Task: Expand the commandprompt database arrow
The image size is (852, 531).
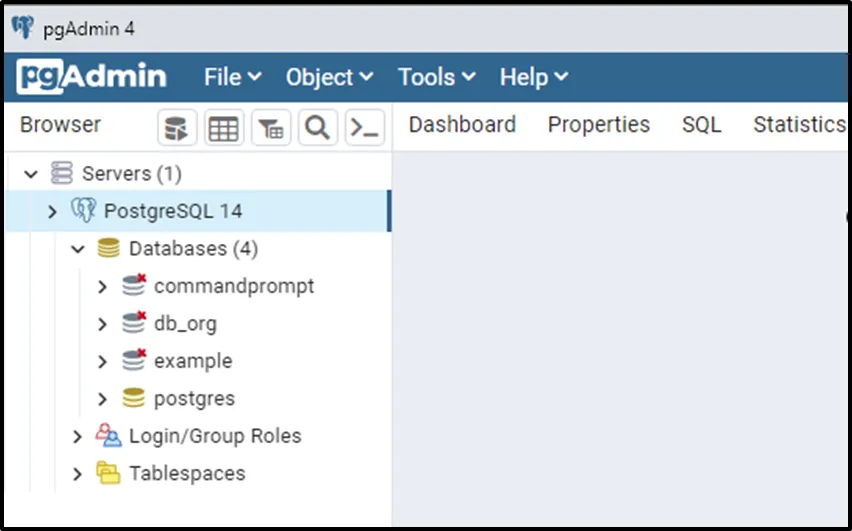Action: pos(102,287)
